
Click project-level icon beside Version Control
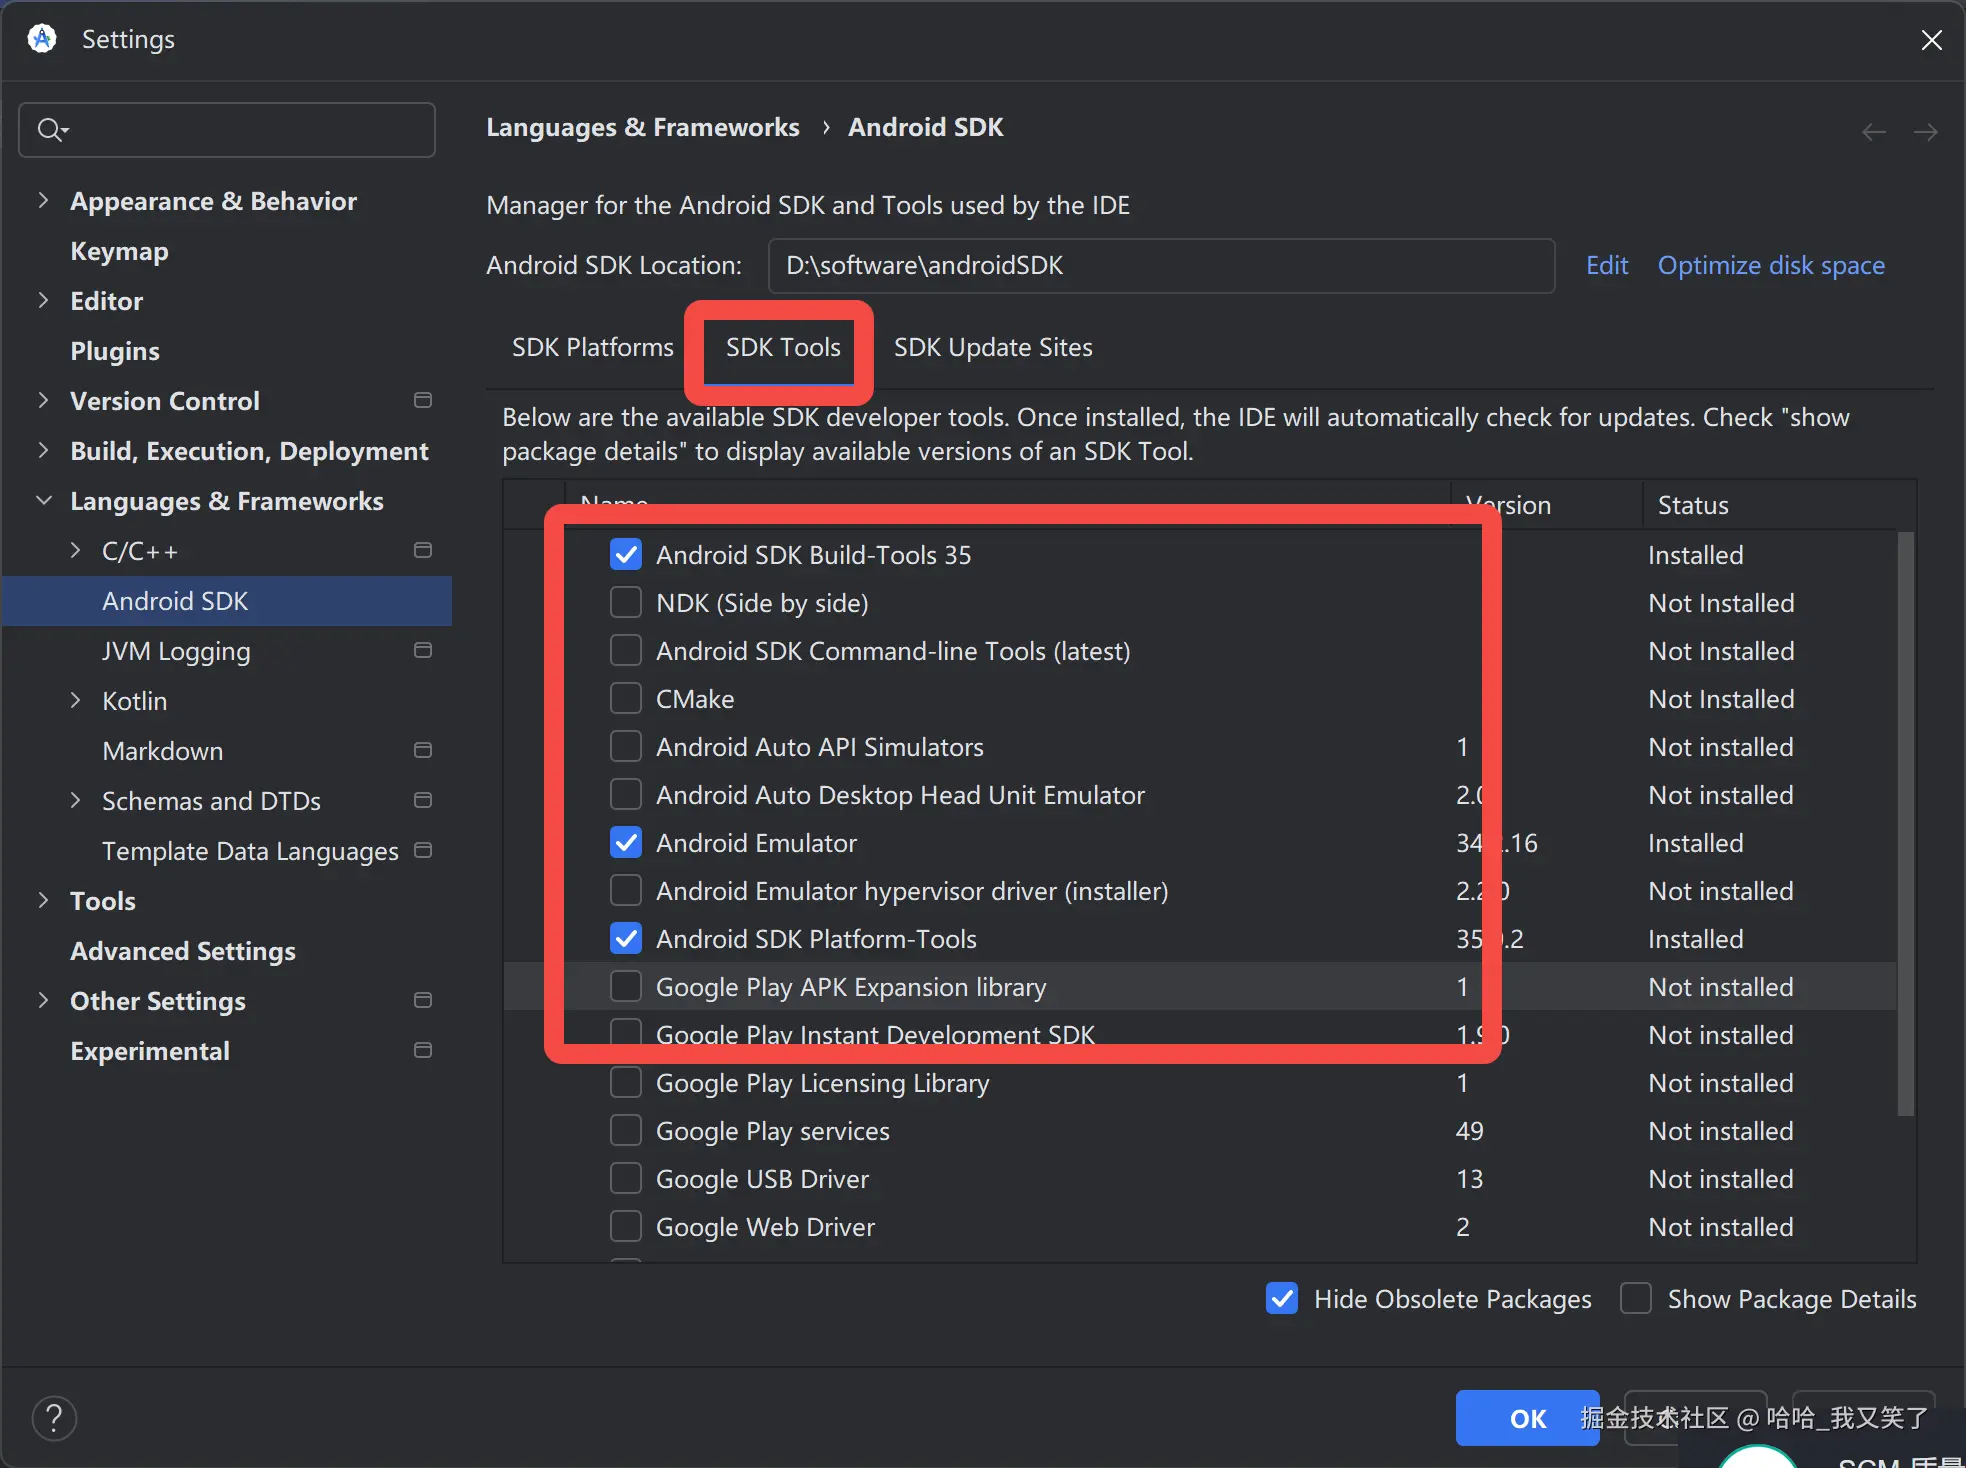[x=423, y=400]
